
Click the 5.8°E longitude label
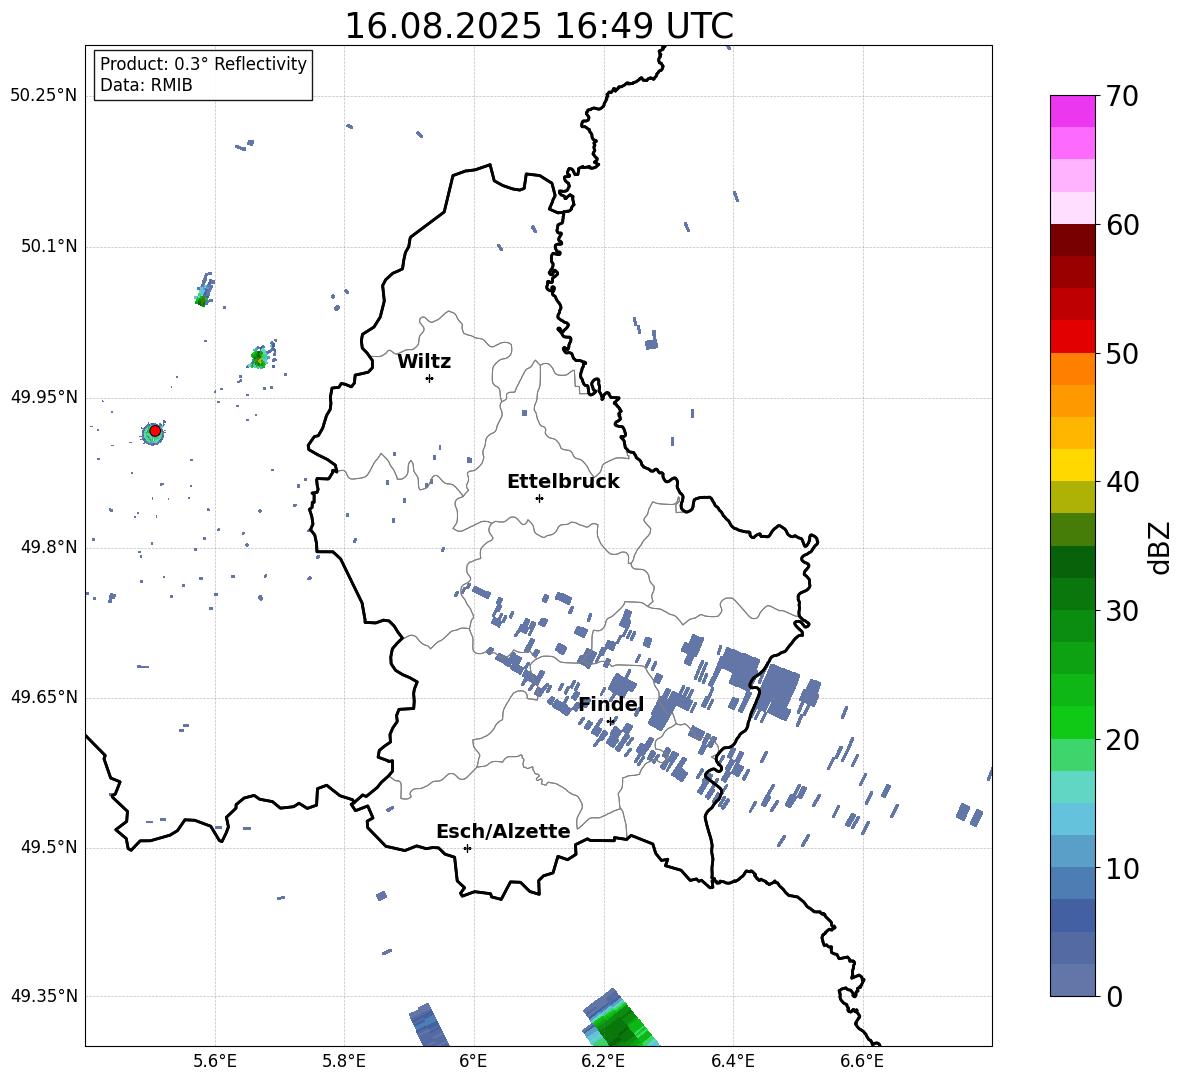pyautogui.click(x=344, y=1061)
